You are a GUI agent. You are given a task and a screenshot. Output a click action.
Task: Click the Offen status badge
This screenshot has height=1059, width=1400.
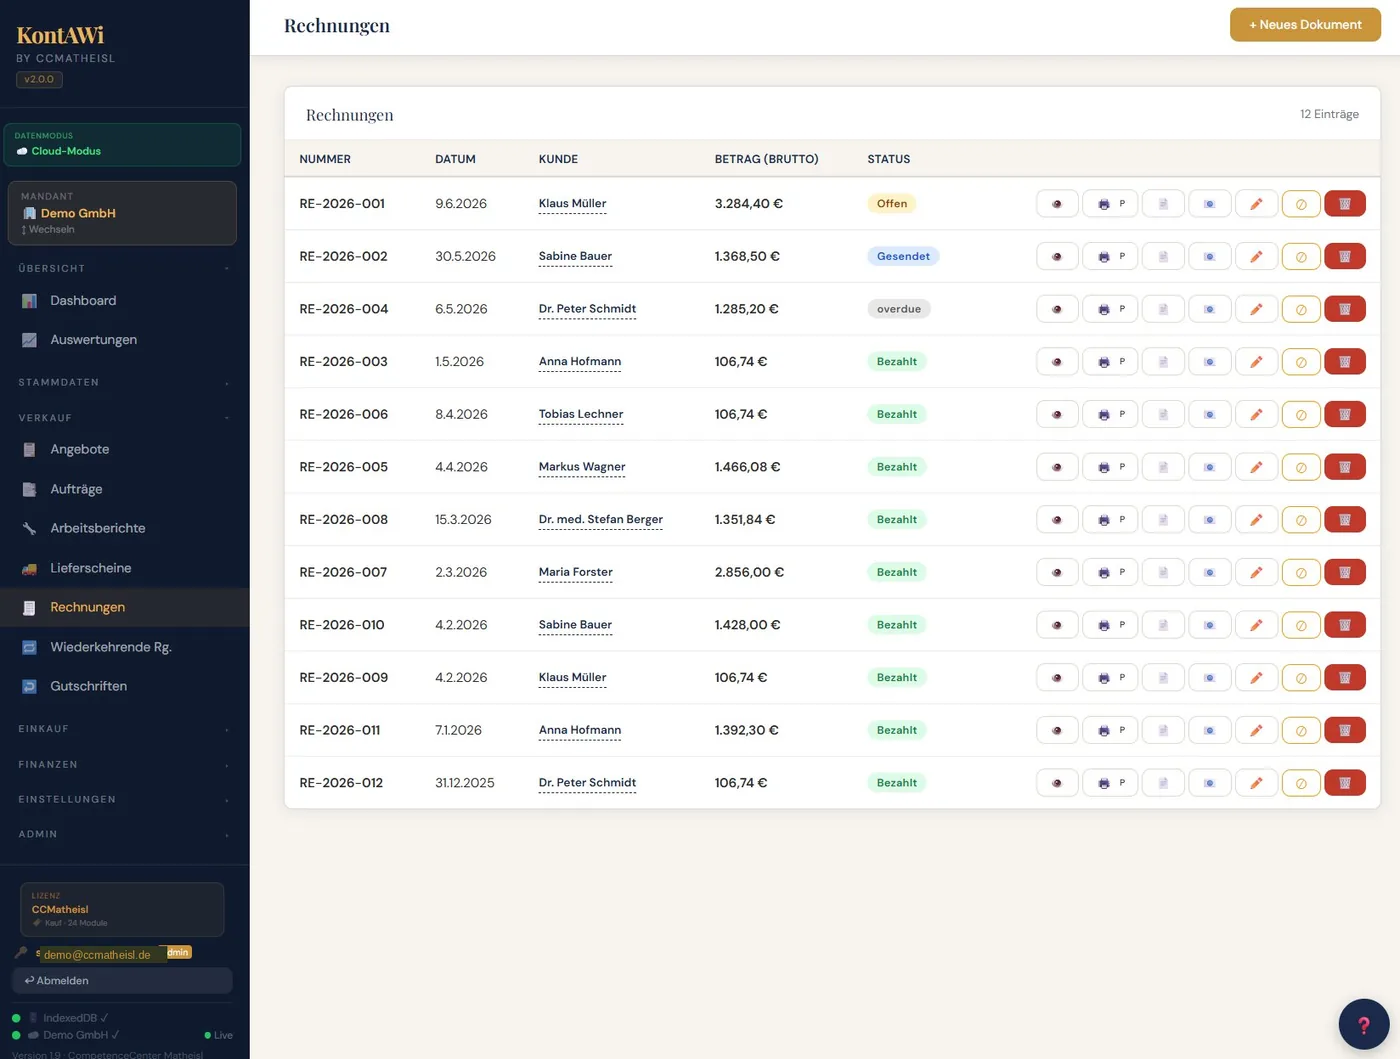(x=891, y=204)
